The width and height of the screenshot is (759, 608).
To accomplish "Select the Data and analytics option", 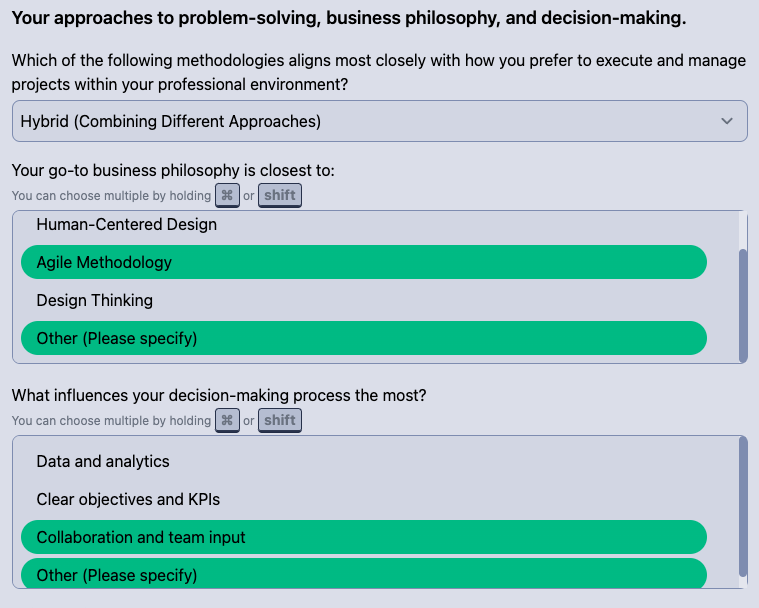I will tap(103, 462).
